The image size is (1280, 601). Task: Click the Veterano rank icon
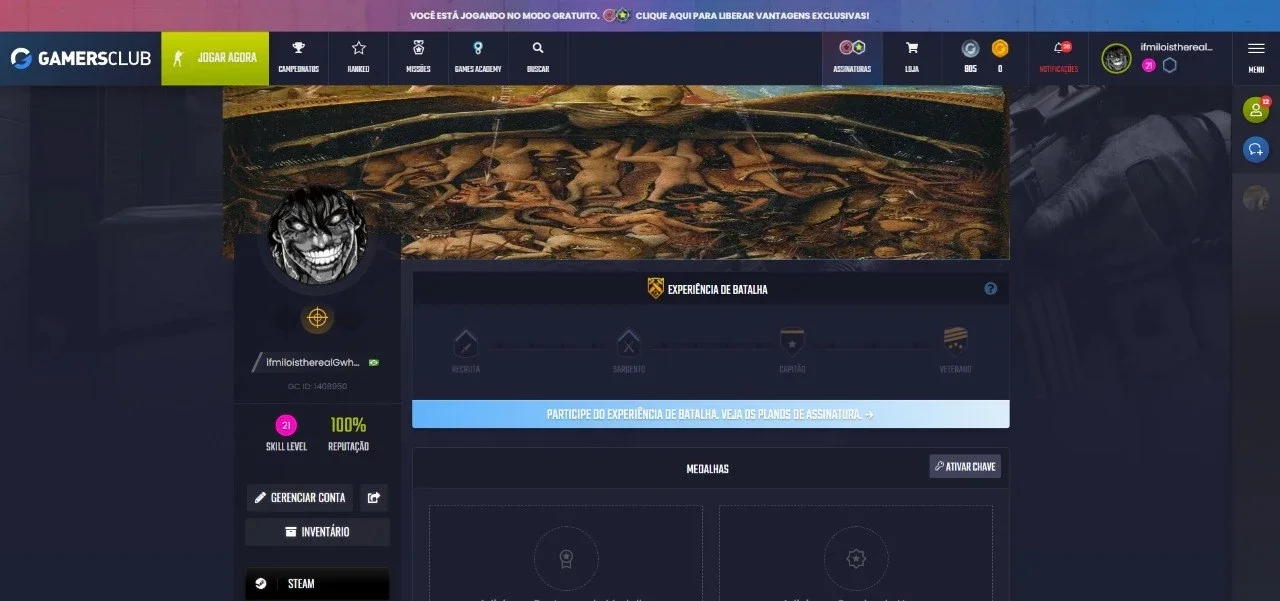(955, 343)
